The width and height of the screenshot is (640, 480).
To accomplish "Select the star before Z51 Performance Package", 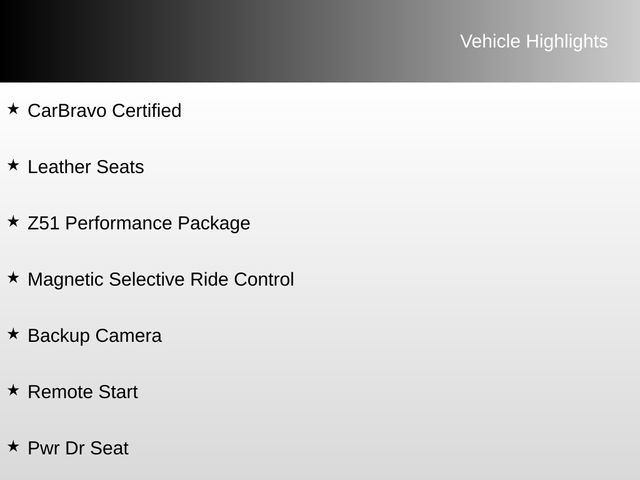I will coord(13,221).
